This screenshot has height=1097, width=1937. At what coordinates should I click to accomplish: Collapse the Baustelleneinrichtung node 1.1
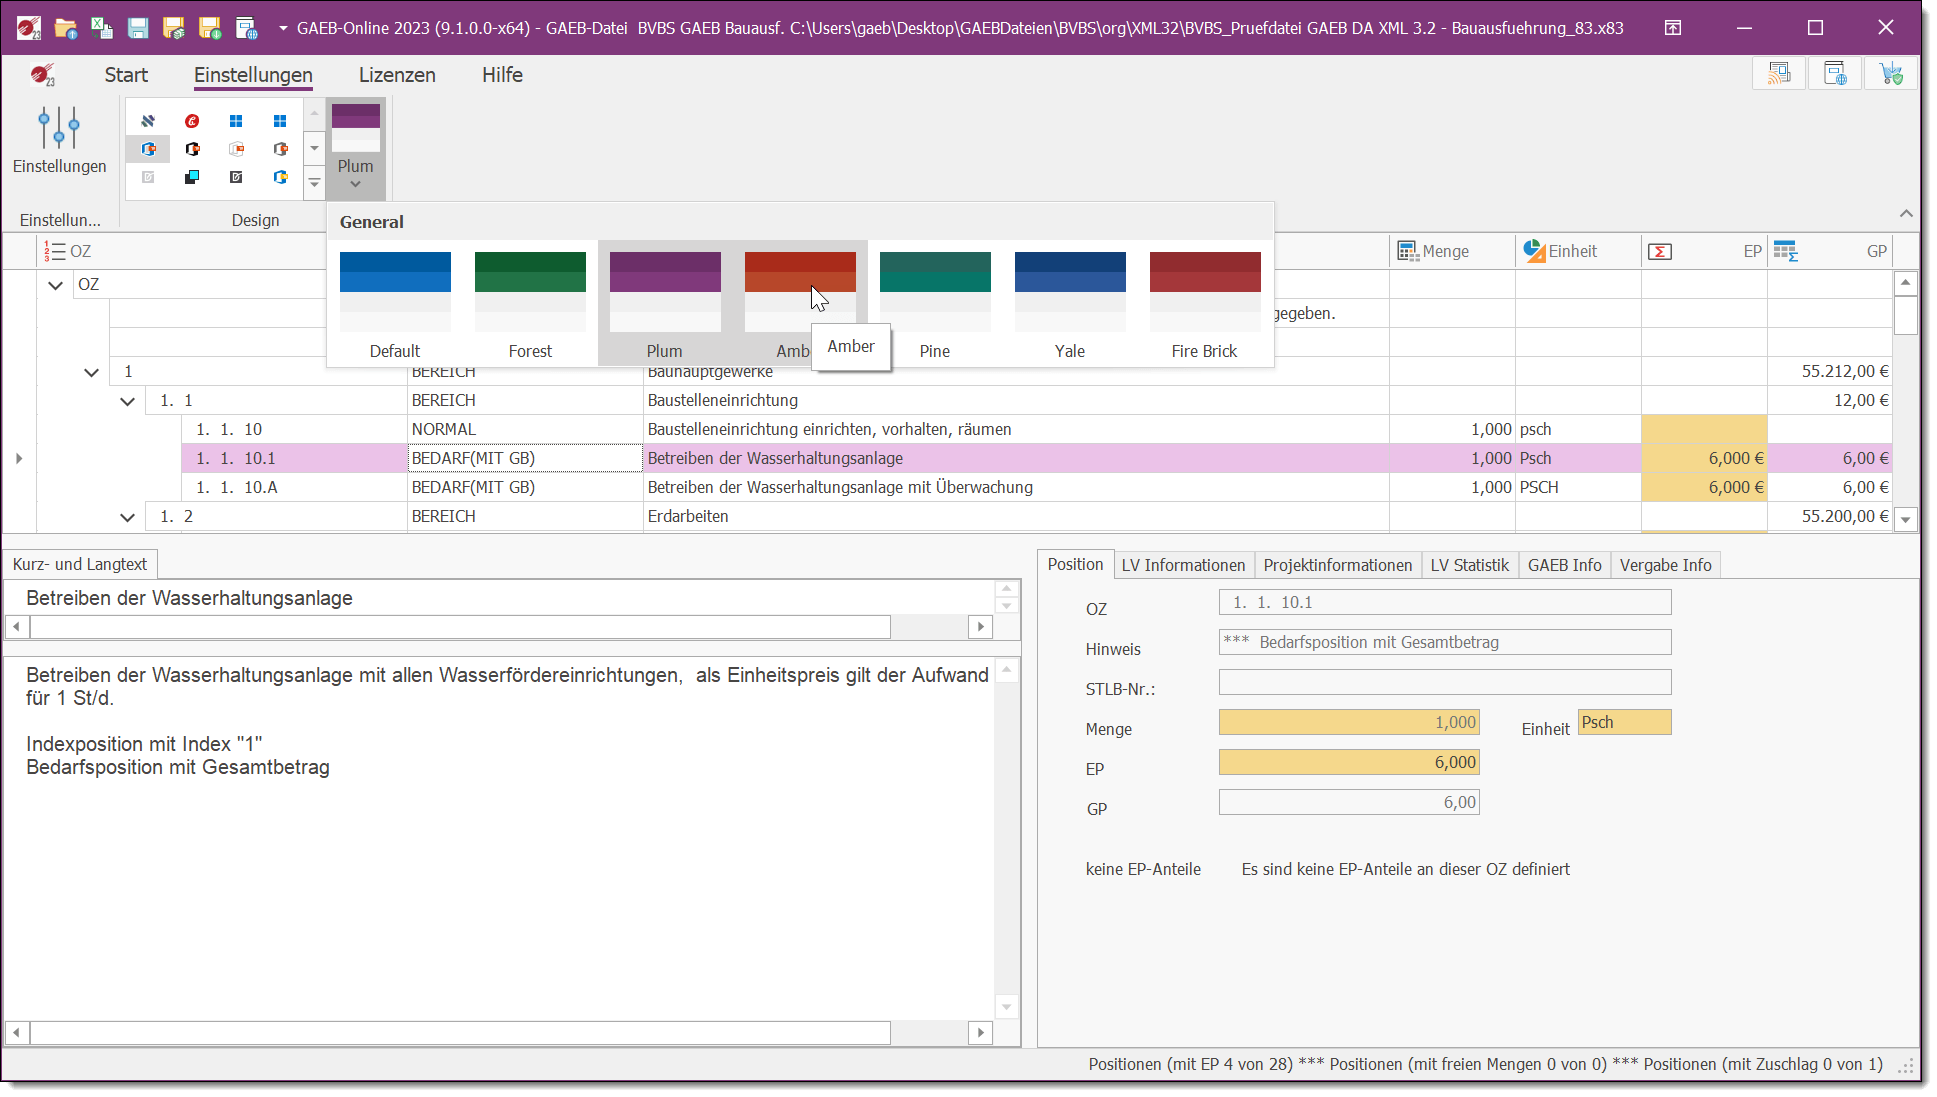(127, 400)
